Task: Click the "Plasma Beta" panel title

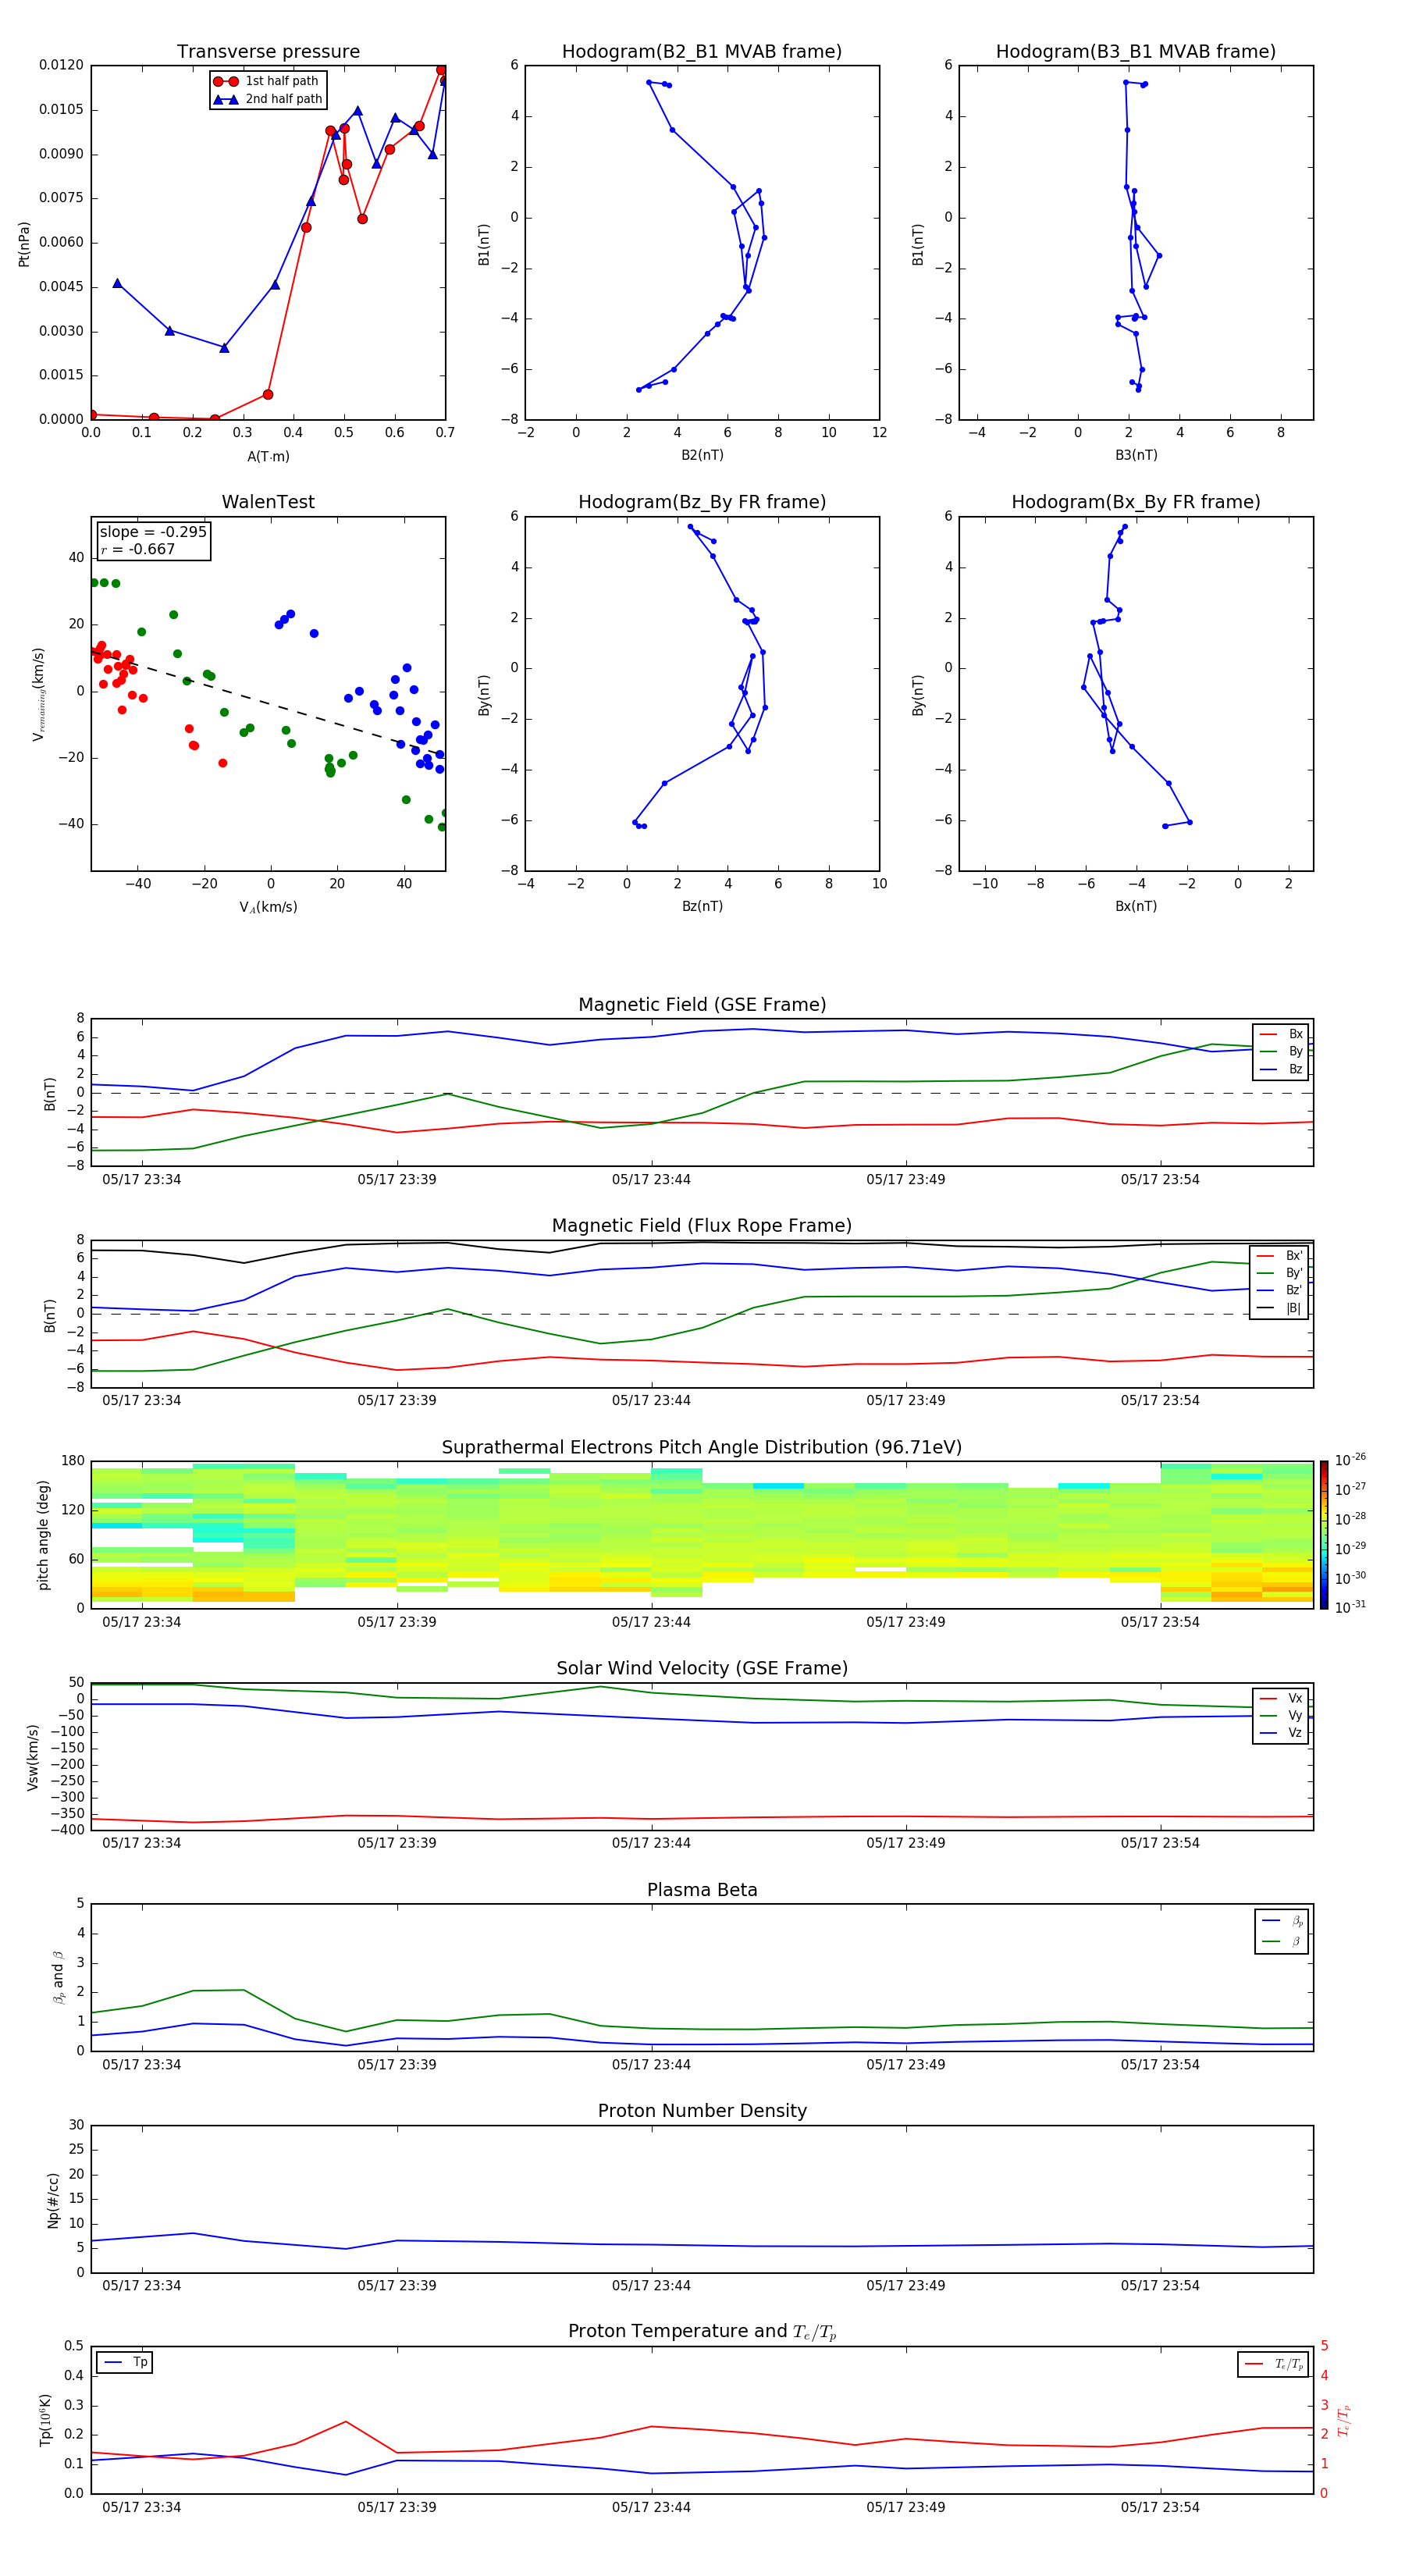Action: click(x=702, y=1891)
